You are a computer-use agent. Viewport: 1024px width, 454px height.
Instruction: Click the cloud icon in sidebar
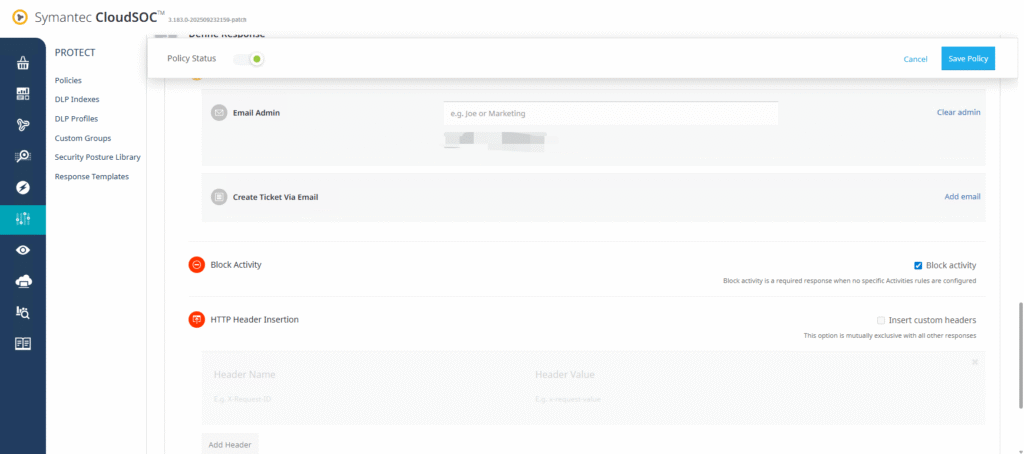(22, 281)
